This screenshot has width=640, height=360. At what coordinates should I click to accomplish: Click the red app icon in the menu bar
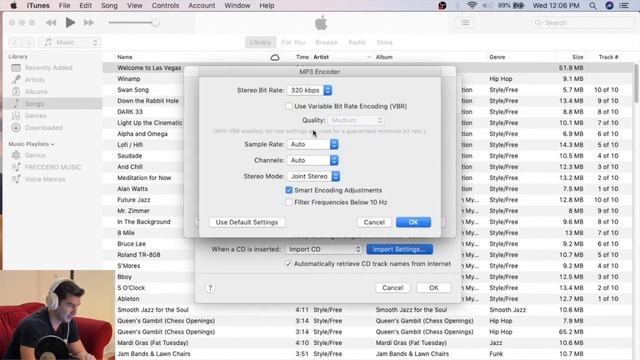(x=442, y=5)
